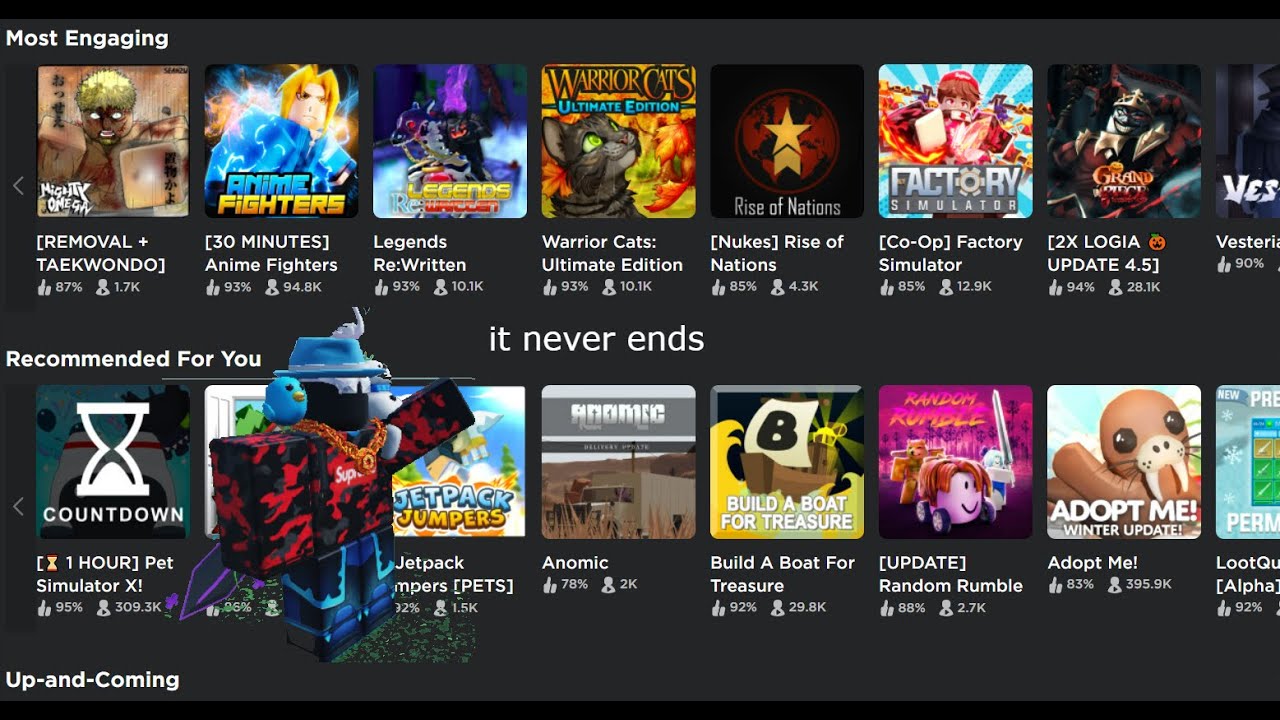Open the Most Engaging section heading
The image size is (1280, 720).
87,38
